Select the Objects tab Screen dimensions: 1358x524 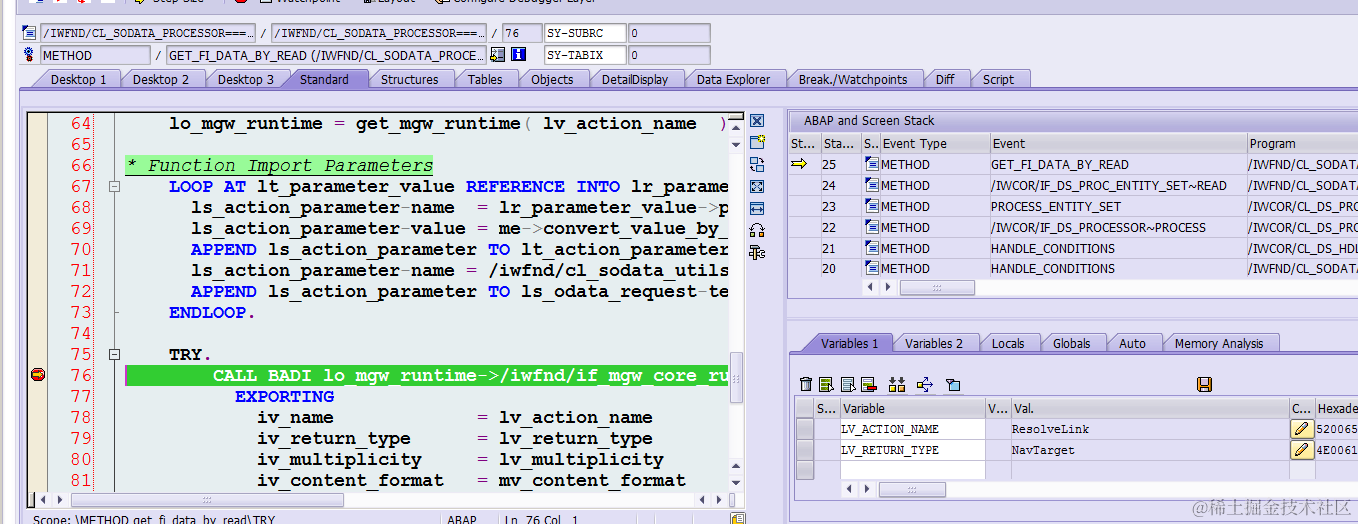pyautogui.click(x=552, y=79)
